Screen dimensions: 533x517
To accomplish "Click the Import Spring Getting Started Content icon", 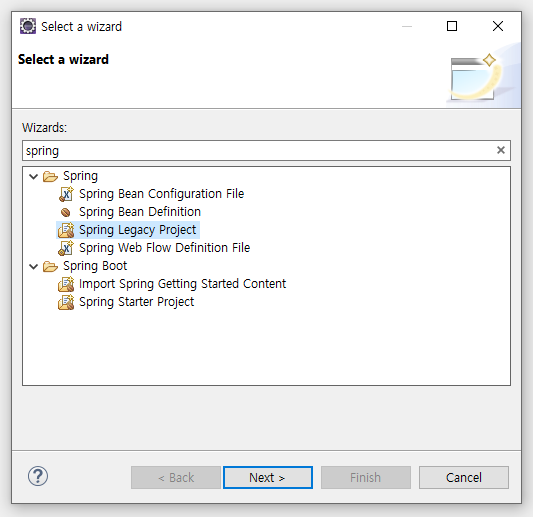I will (66, 284).
